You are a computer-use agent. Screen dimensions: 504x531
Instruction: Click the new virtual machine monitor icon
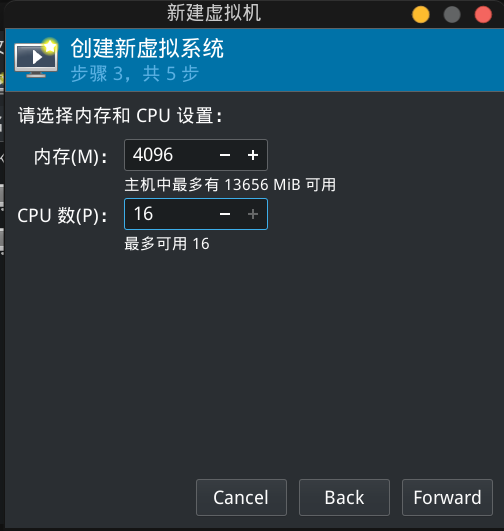click(36, 58)
